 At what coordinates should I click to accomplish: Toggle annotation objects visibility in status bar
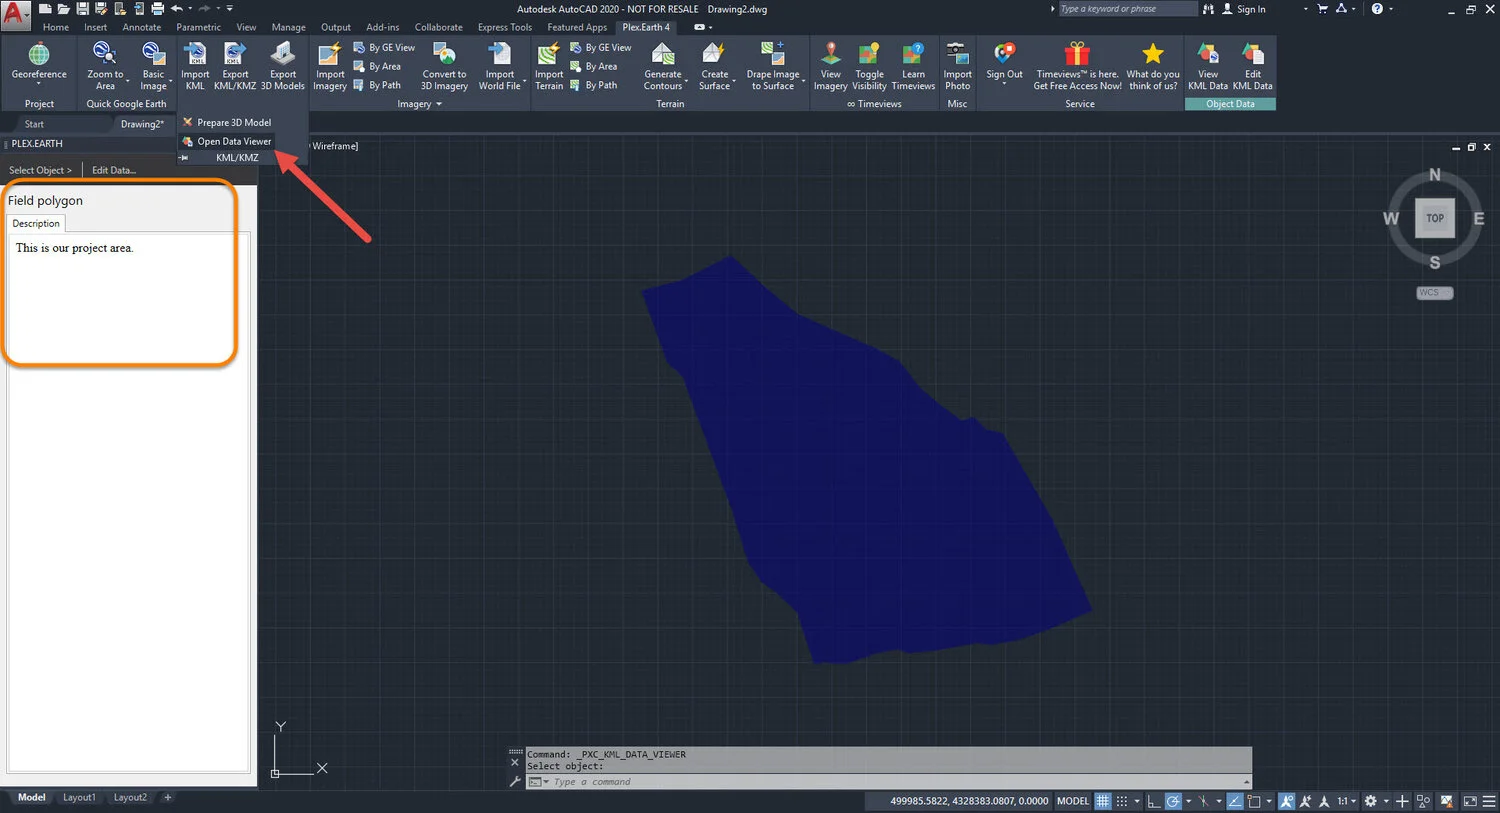1287,801
